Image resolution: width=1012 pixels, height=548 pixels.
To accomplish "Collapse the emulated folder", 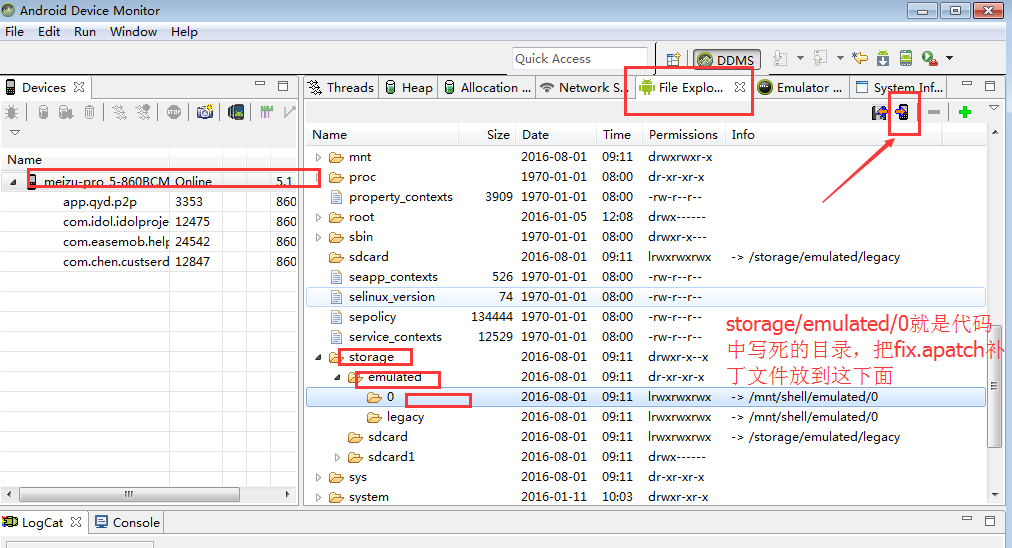I will [x=337, y=377].
